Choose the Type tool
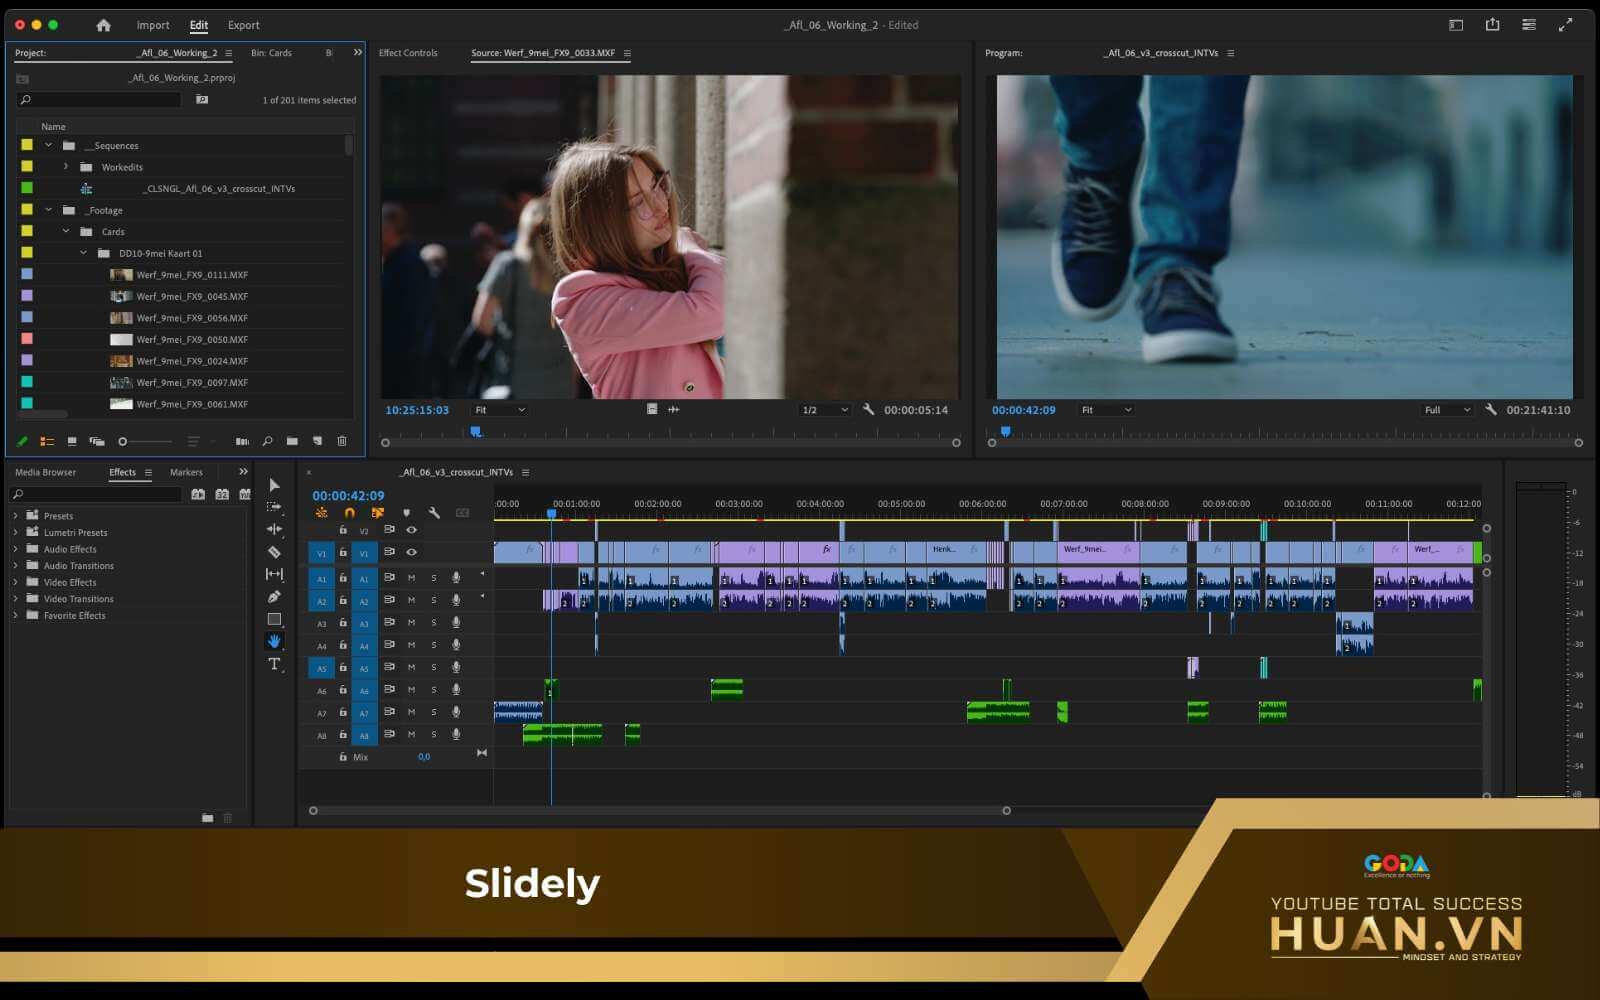1600x1000 pixels. [274, 664]
